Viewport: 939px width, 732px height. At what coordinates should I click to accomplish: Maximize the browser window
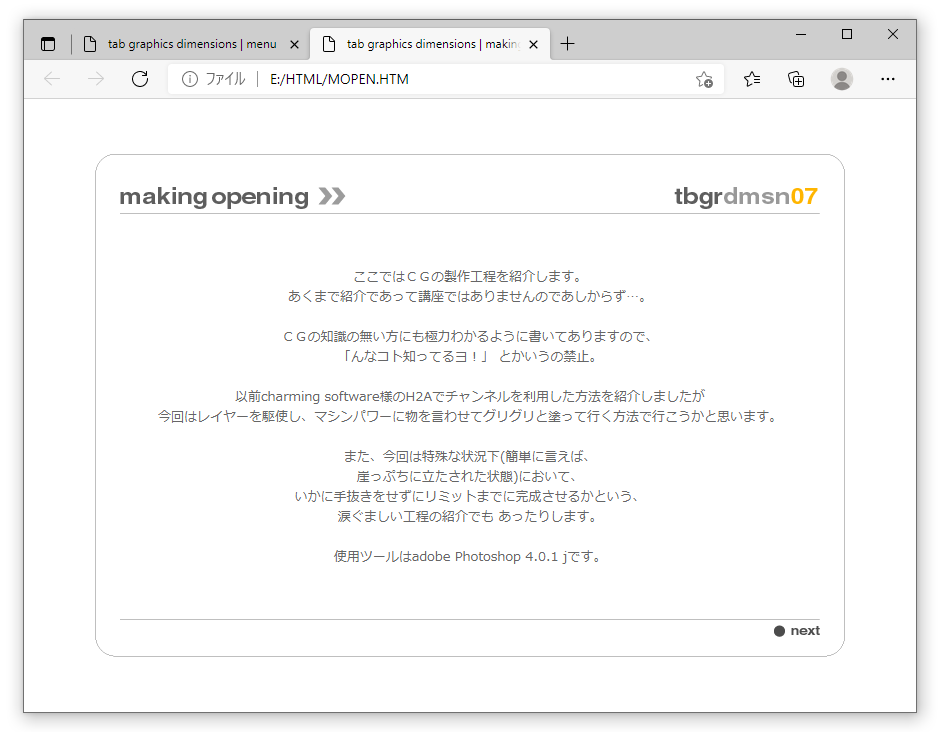click(847, 34)
